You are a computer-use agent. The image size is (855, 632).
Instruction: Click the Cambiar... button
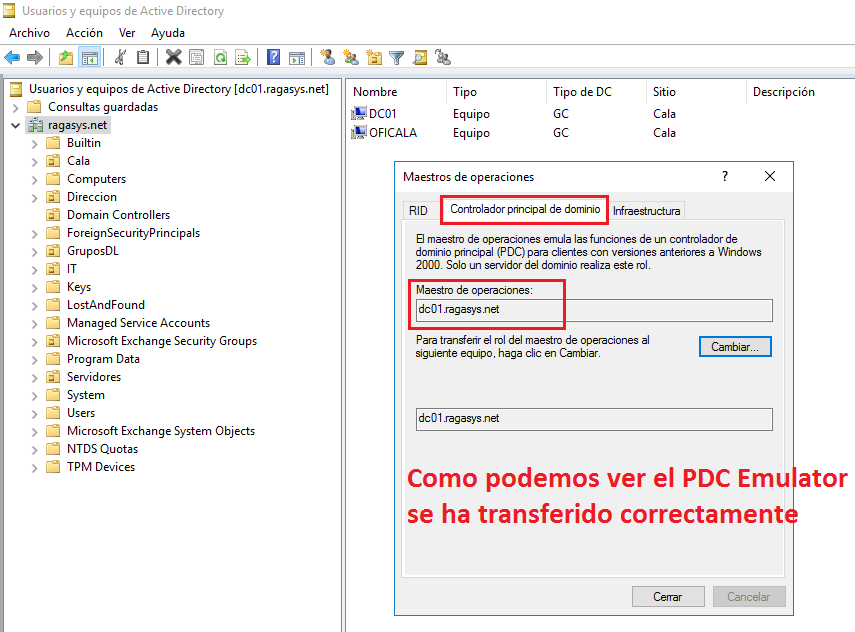tap(735, 347)
